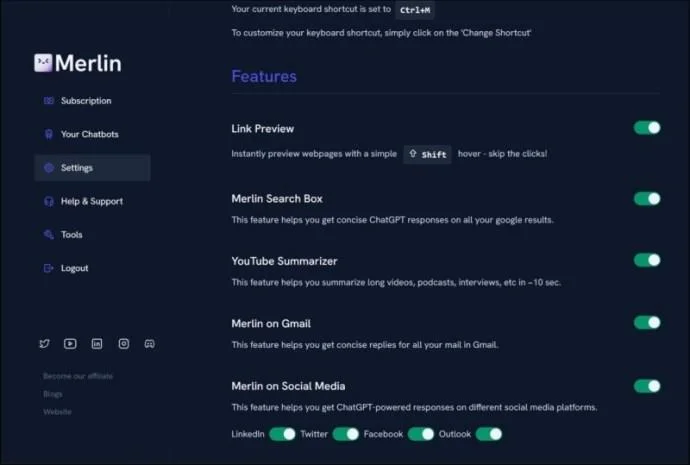The width and height of the screenshot is (690, 465).
Task: Toggle the YouTube Summarizer feature
Action: [647, 260]
